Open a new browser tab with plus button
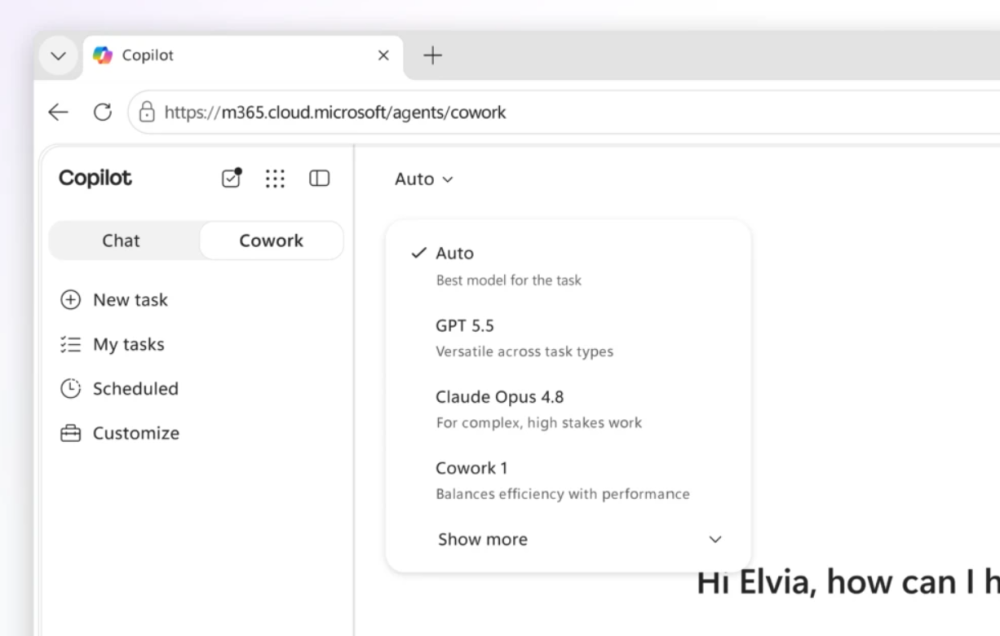This screenshot has width=1000, height=636. [x=432, y=55]
